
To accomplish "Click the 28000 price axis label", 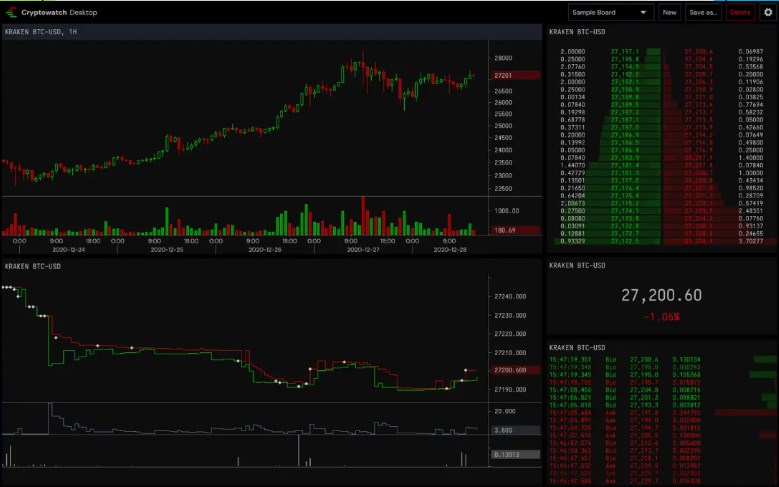I will [x=503, y=58].
